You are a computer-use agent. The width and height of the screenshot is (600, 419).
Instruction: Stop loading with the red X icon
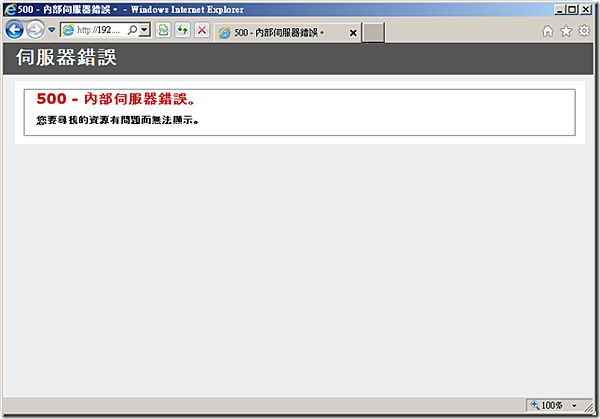click(x=202, y=30)
